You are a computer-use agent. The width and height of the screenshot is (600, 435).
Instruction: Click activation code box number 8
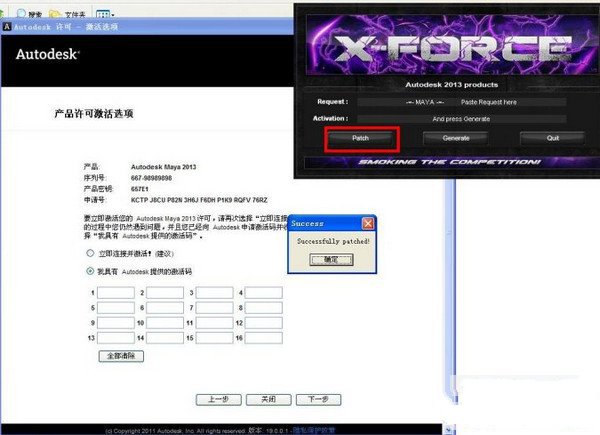point(264,308)
